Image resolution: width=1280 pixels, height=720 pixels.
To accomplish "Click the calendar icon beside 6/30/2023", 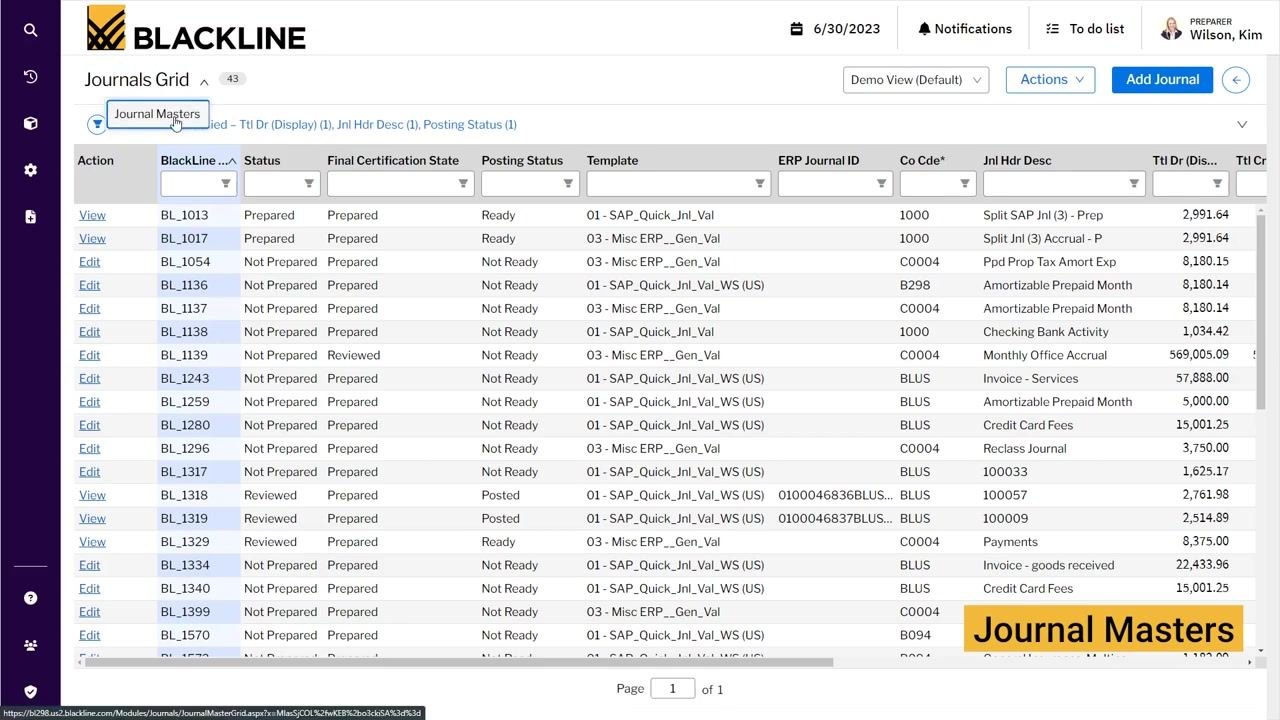I will click(x=797, y=29).
